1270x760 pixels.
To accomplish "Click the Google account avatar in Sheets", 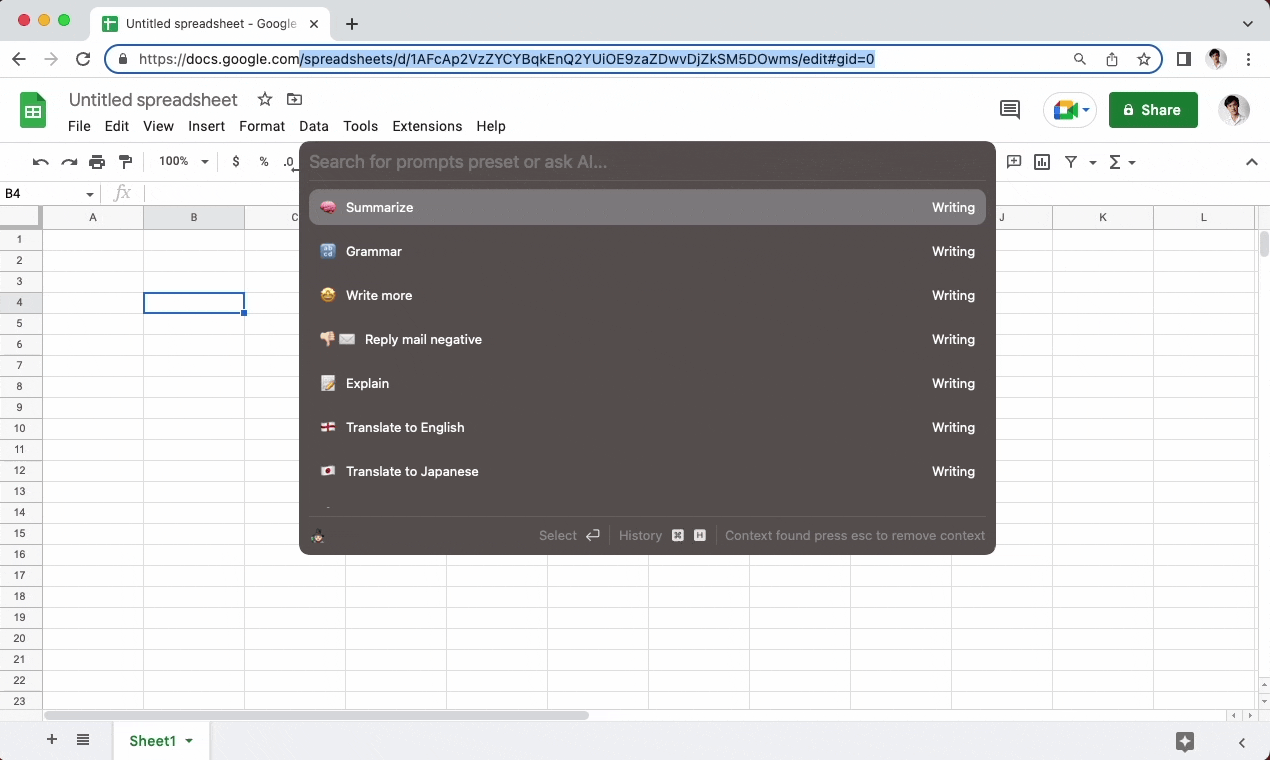I will click(1234, 110).
